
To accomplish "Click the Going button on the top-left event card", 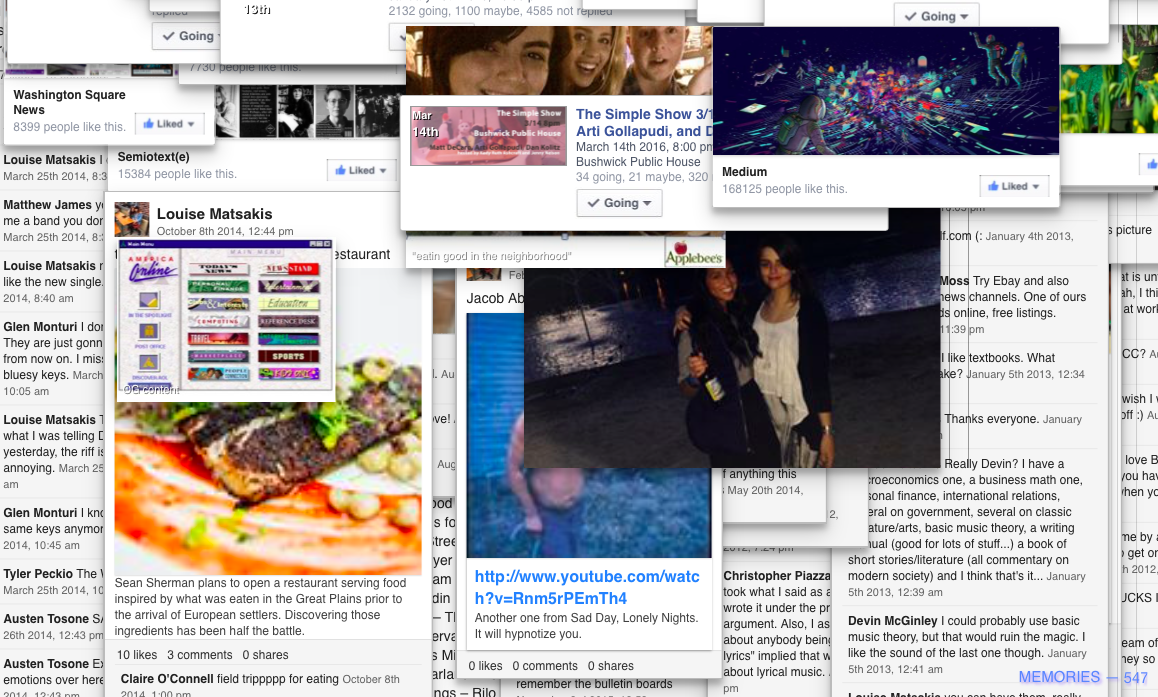I will click(x=187, y=36).
